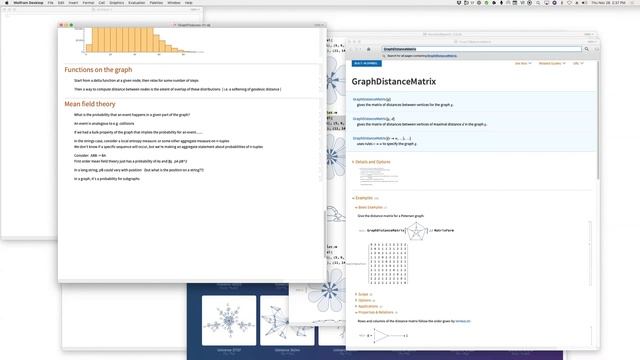Open the Graphics menu
Viewport: 640px width, 360px height.
[x=116, y=2]
